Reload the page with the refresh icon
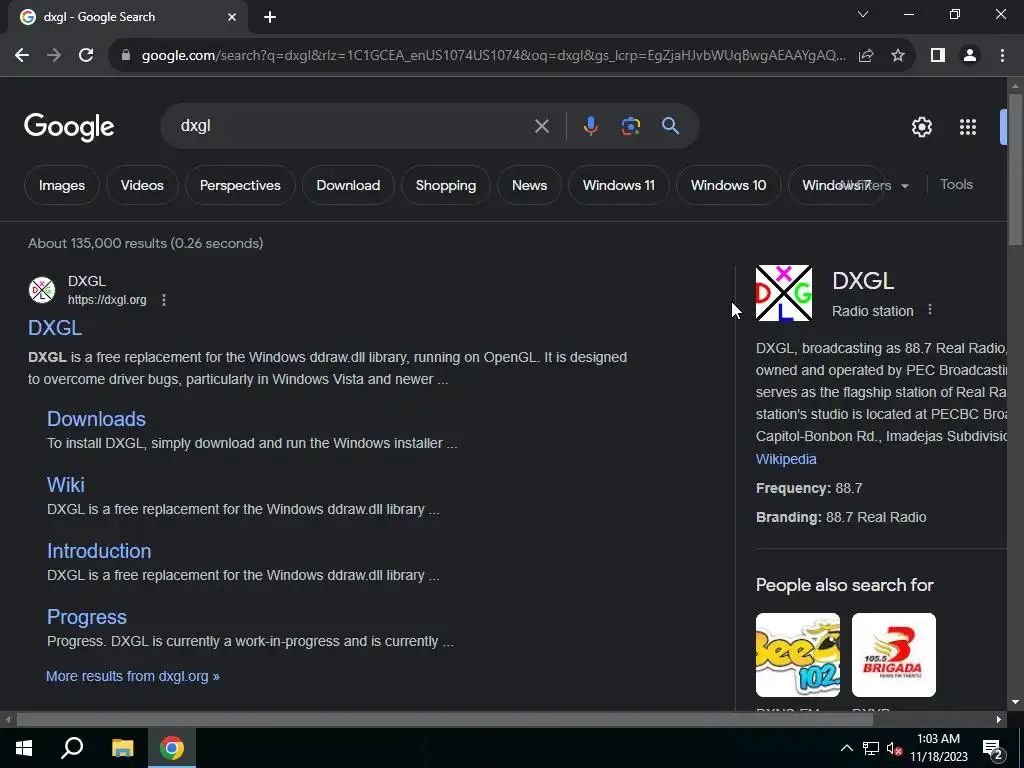 coord(86,56)
